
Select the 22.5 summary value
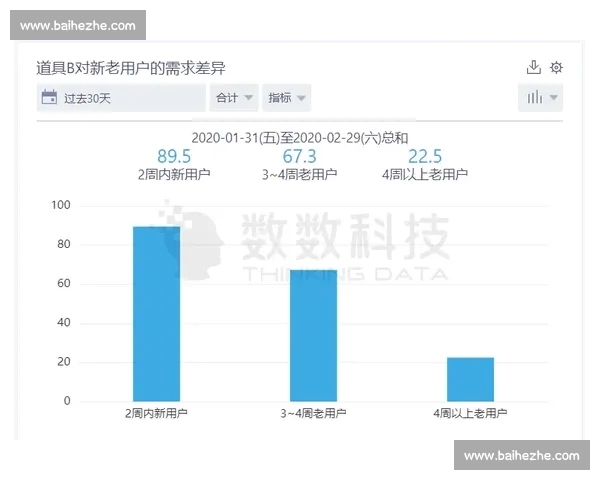pyautogui.click(x=425, y=156)
